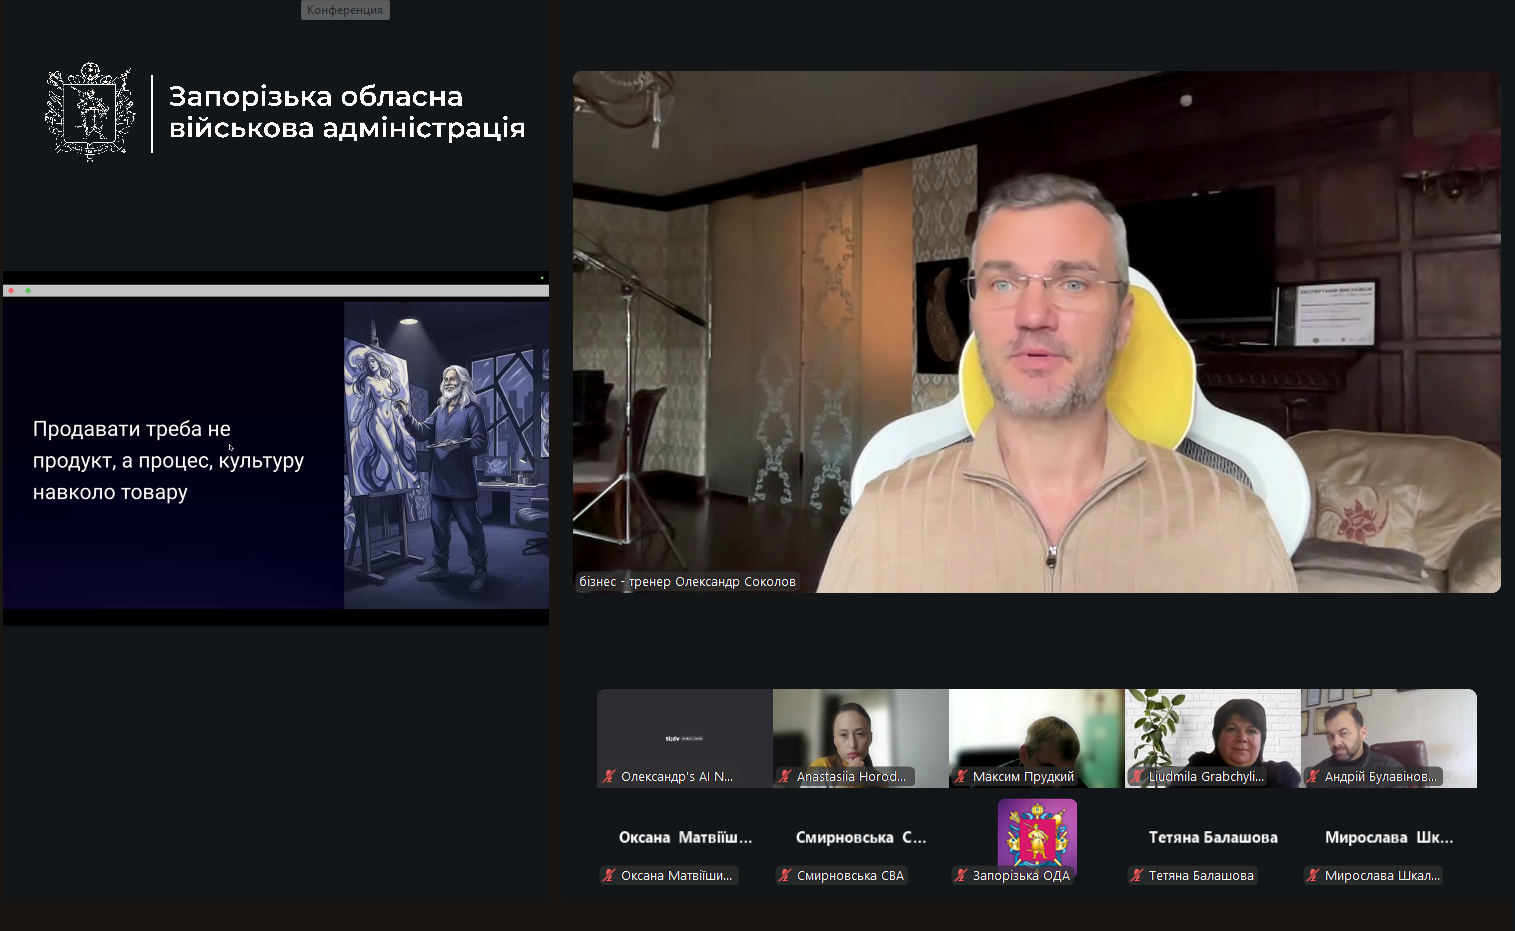Click muted mic icon on Олександр's AI tile
The image size is (1515, 931).
click(x=609, y=777)
